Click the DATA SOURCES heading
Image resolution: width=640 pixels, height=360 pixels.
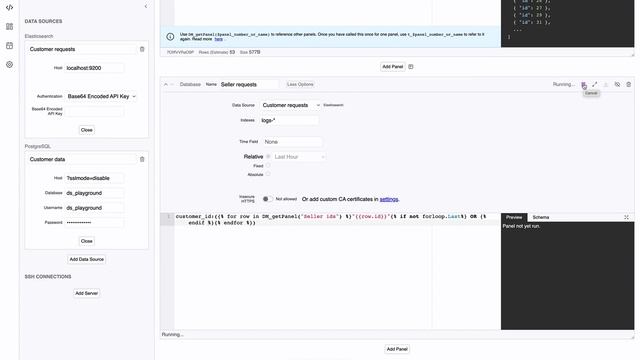tap(43, 21)
